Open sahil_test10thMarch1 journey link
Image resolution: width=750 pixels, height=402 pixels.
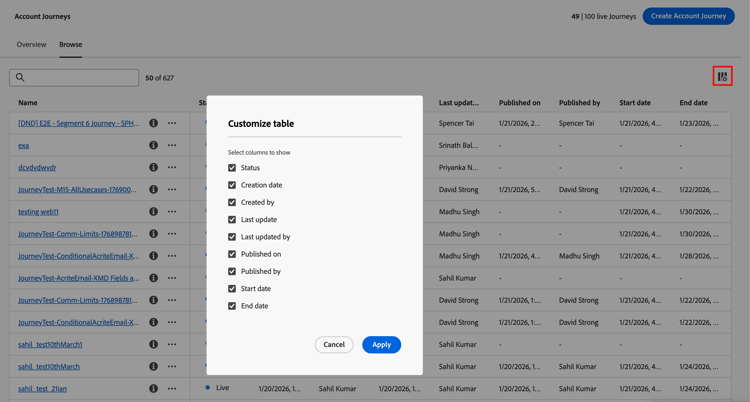point(50,344)
